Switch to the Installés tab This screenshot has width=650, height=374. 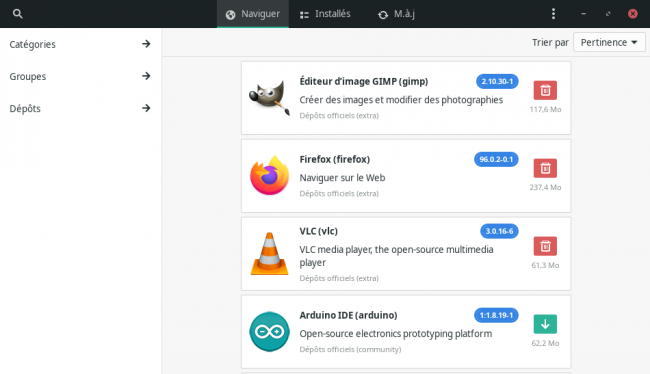click(x=325, y=14)
